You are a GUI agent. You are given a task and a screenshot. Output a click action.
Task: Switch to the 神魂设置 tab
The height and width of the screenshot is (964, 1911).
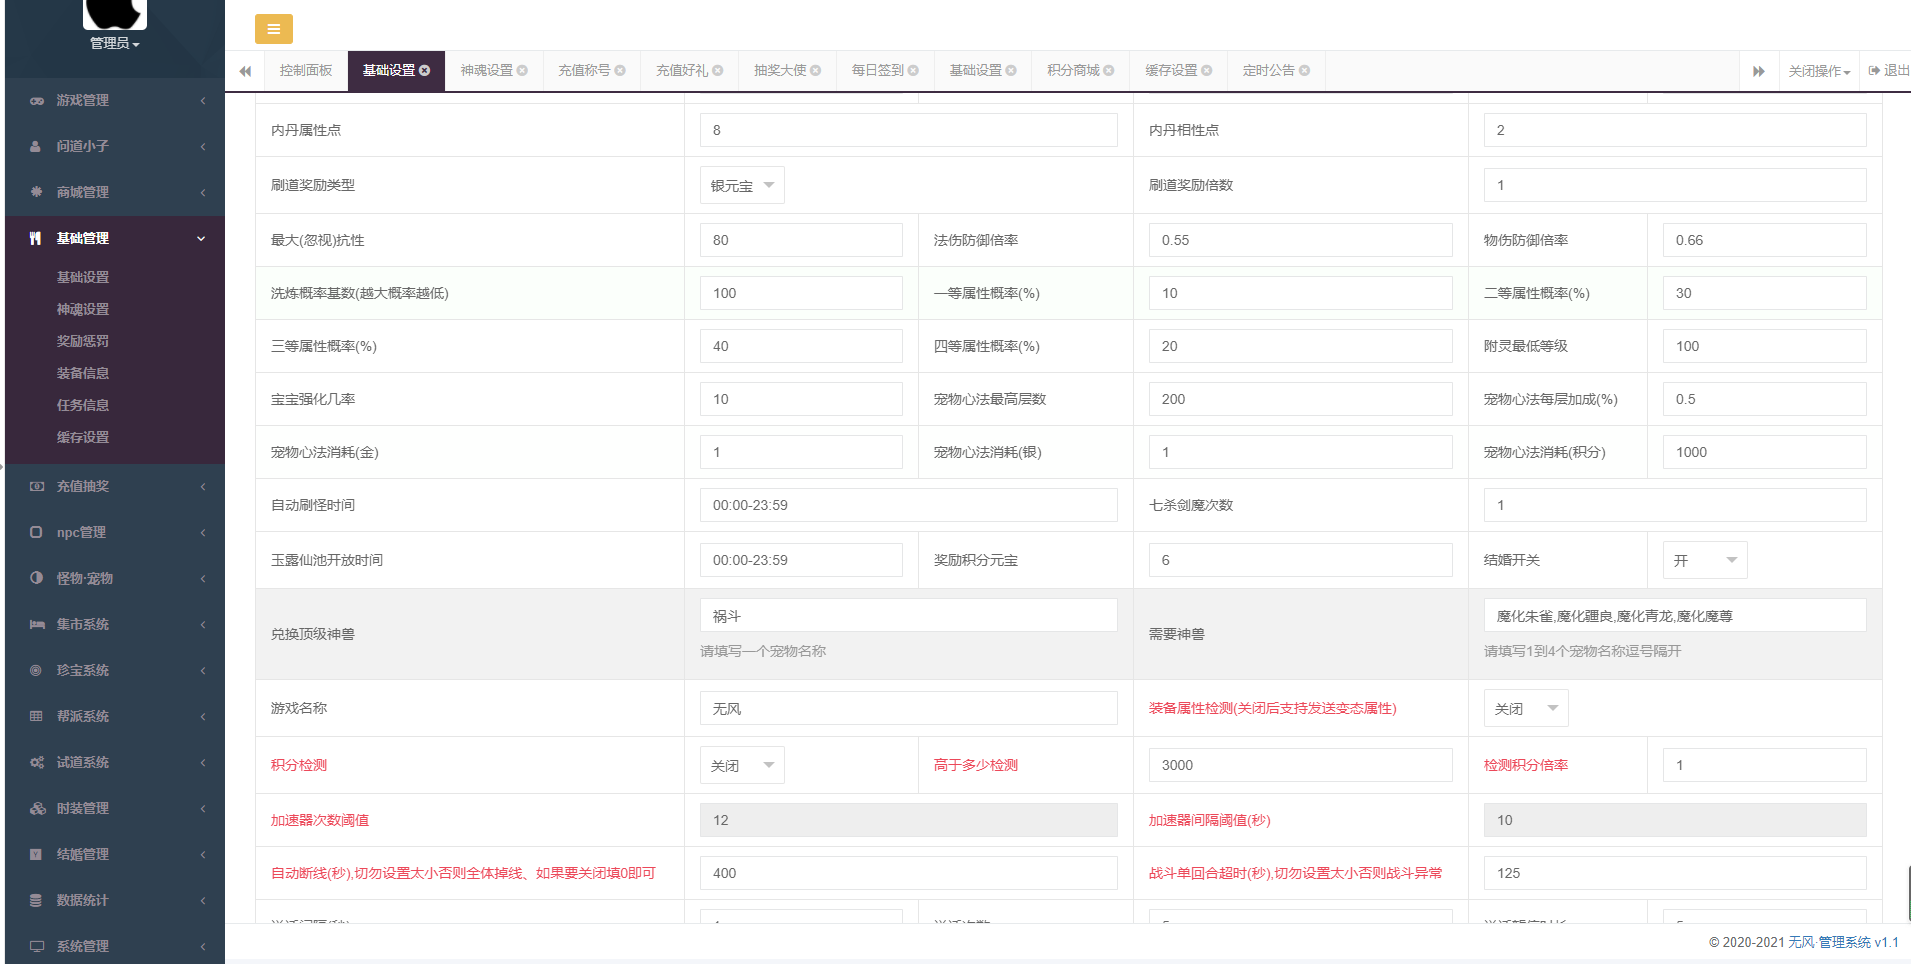(486, 70)
